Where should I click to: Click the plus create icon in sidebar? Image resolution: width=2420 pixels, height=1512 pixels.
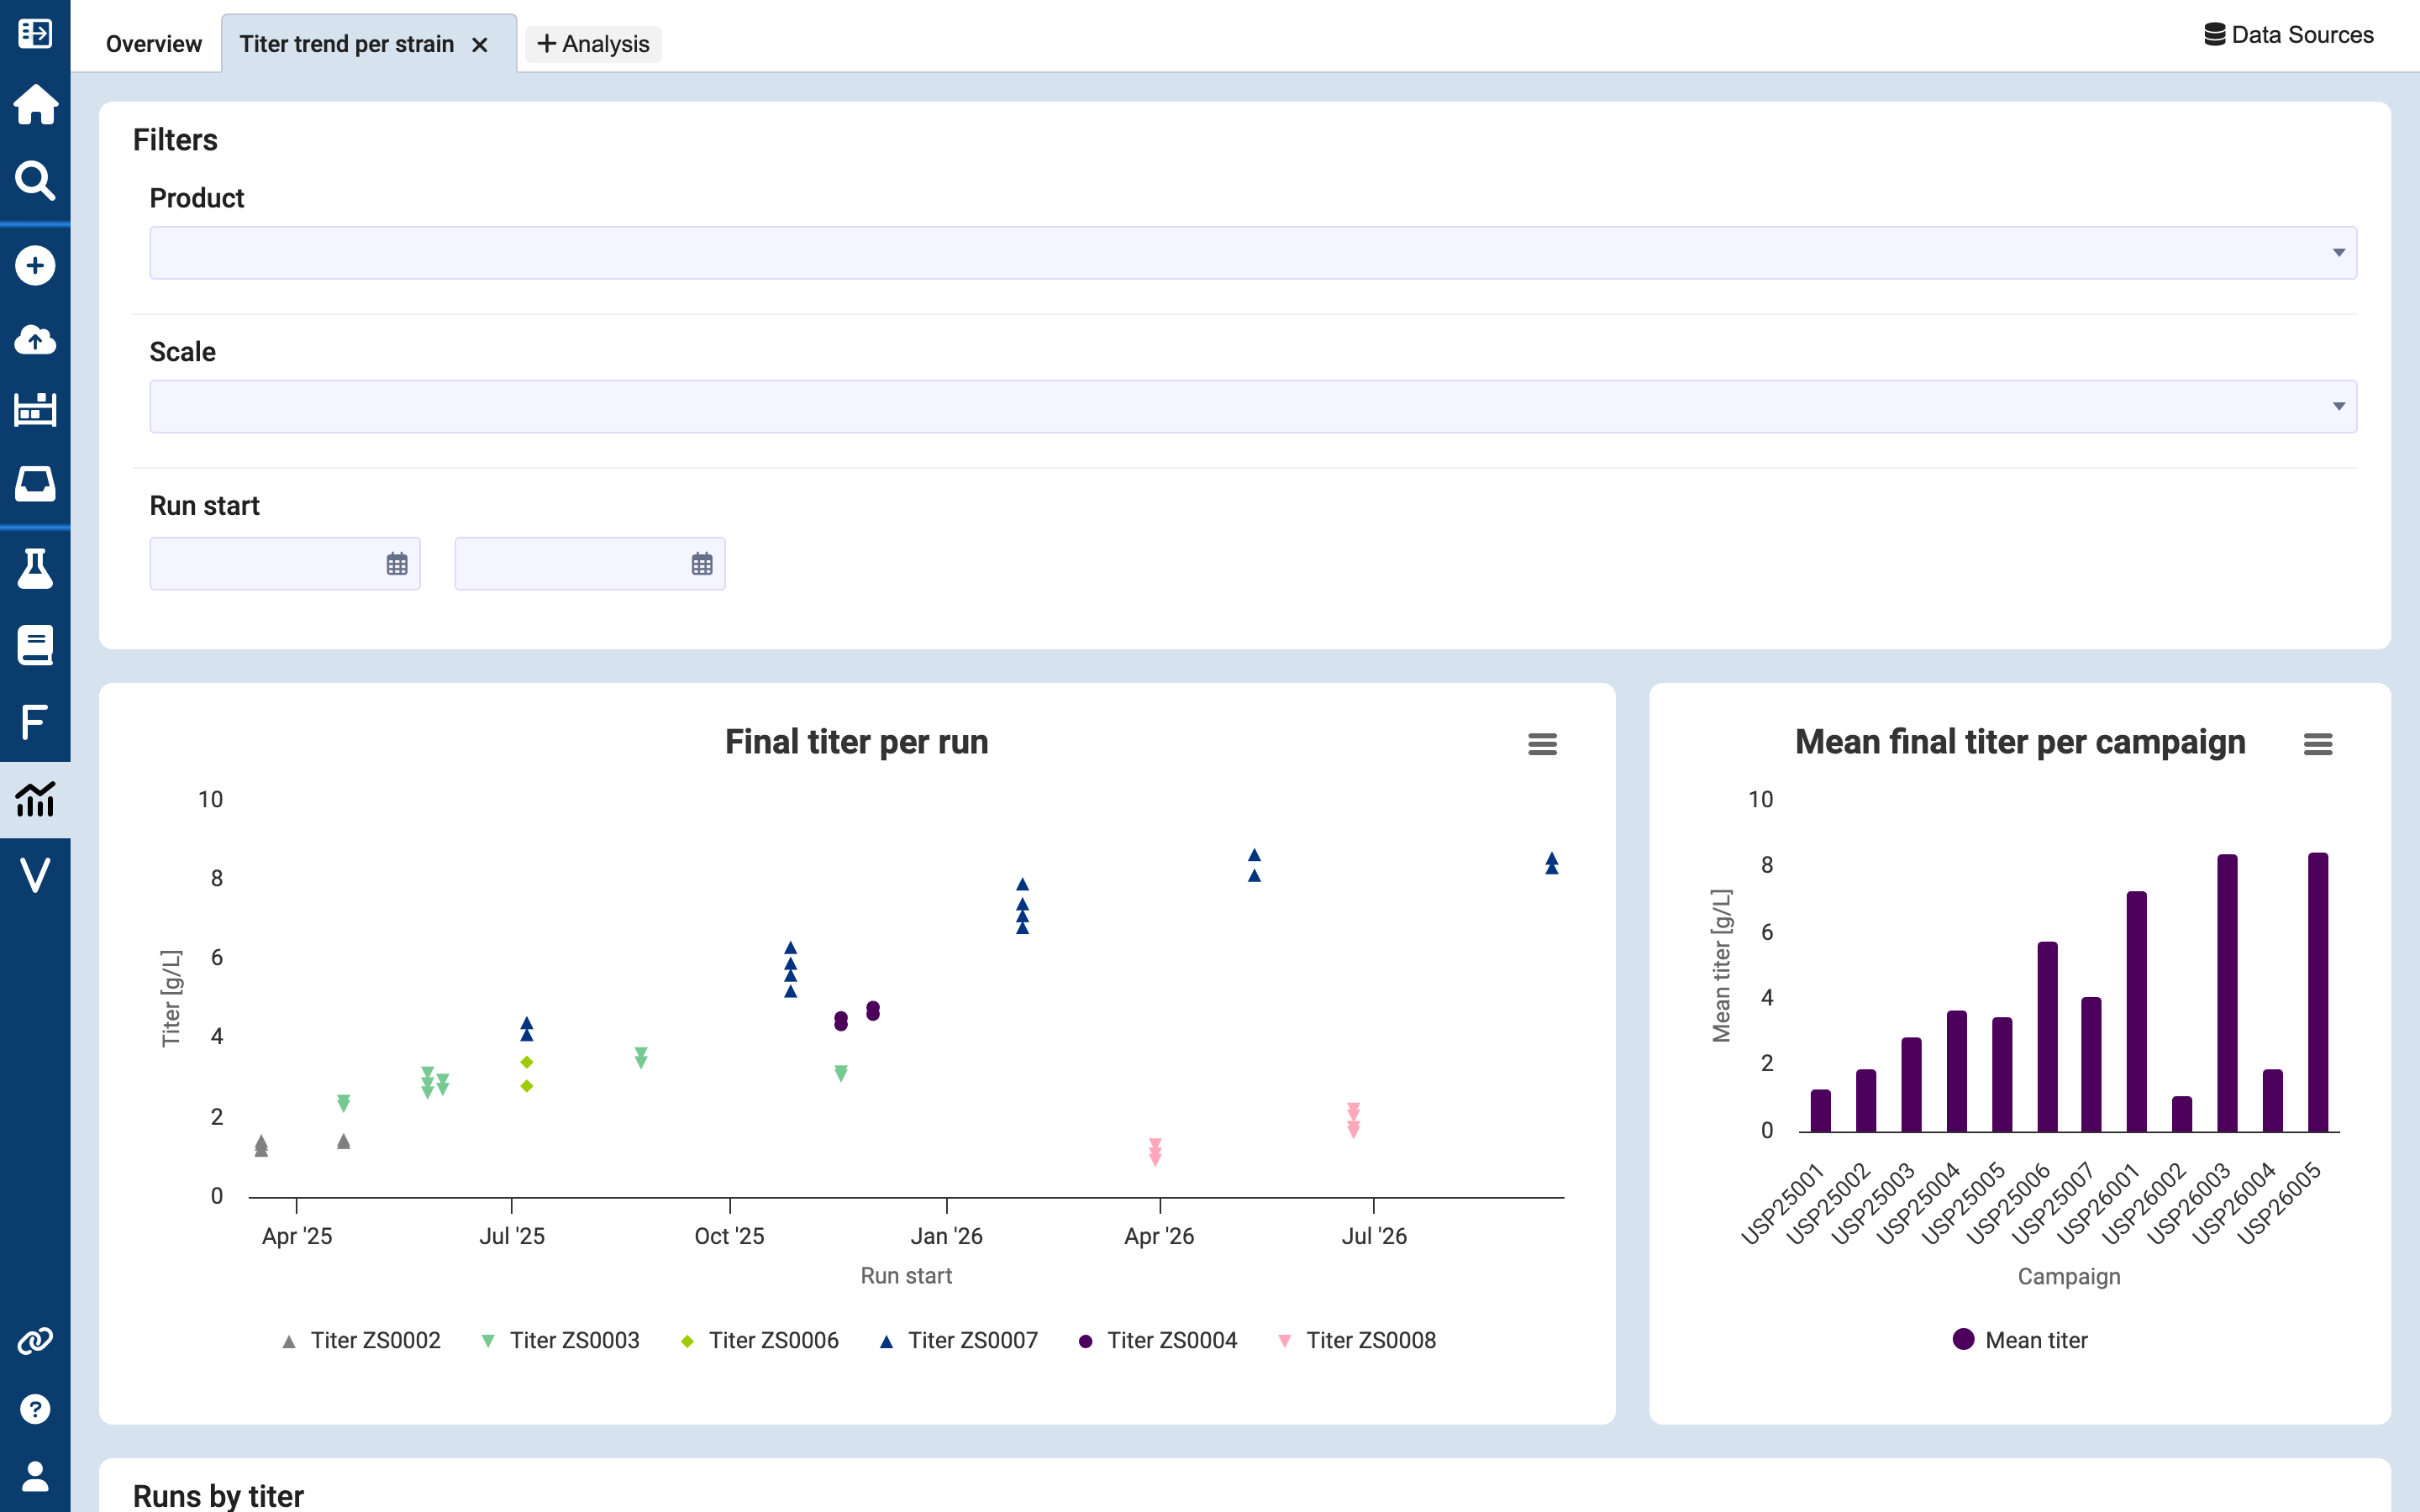(35, 266)
